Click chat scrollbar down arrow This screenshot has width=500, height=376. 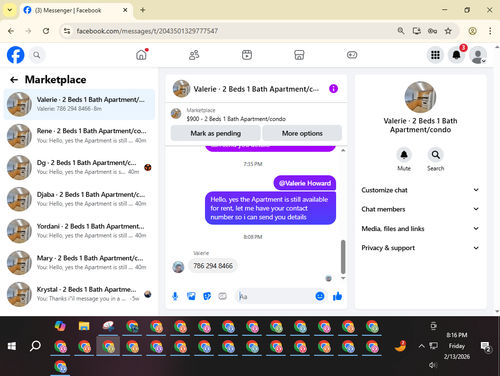pyautogui.click(x=343, y=278)
